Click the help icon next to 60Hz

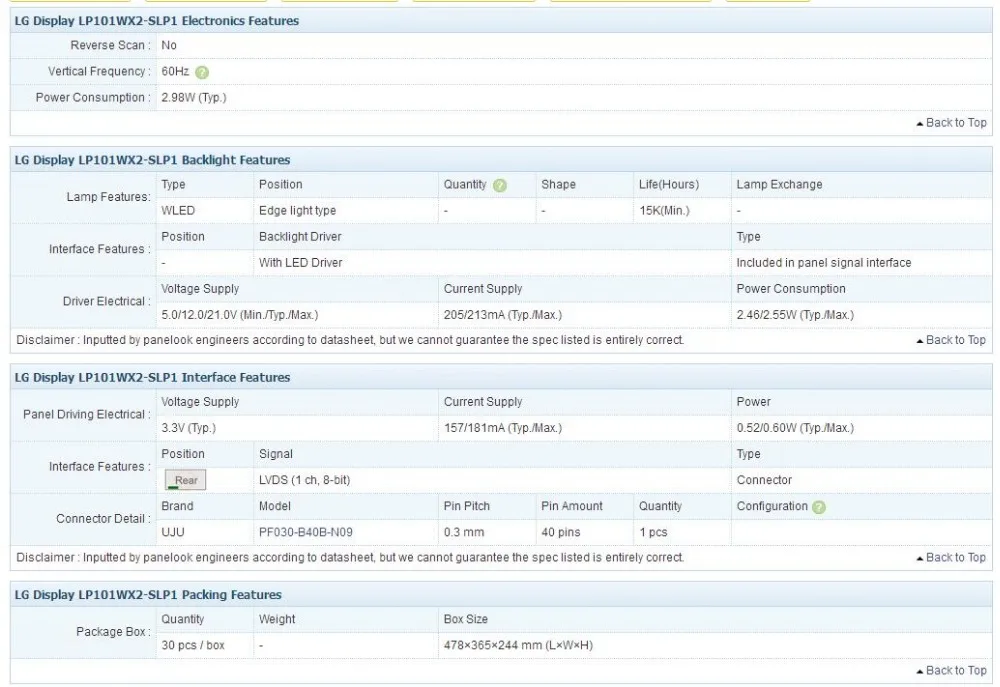click(x=202, y=72)
